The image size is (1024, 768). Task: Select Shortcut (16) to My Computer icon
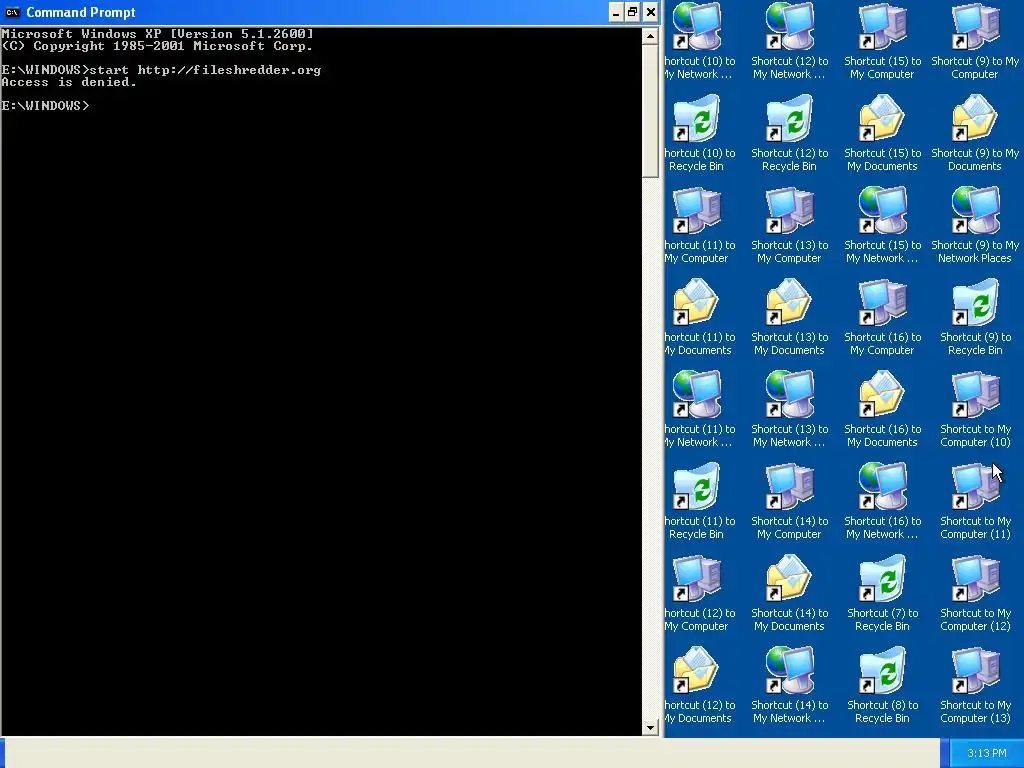tap(882, 302)
